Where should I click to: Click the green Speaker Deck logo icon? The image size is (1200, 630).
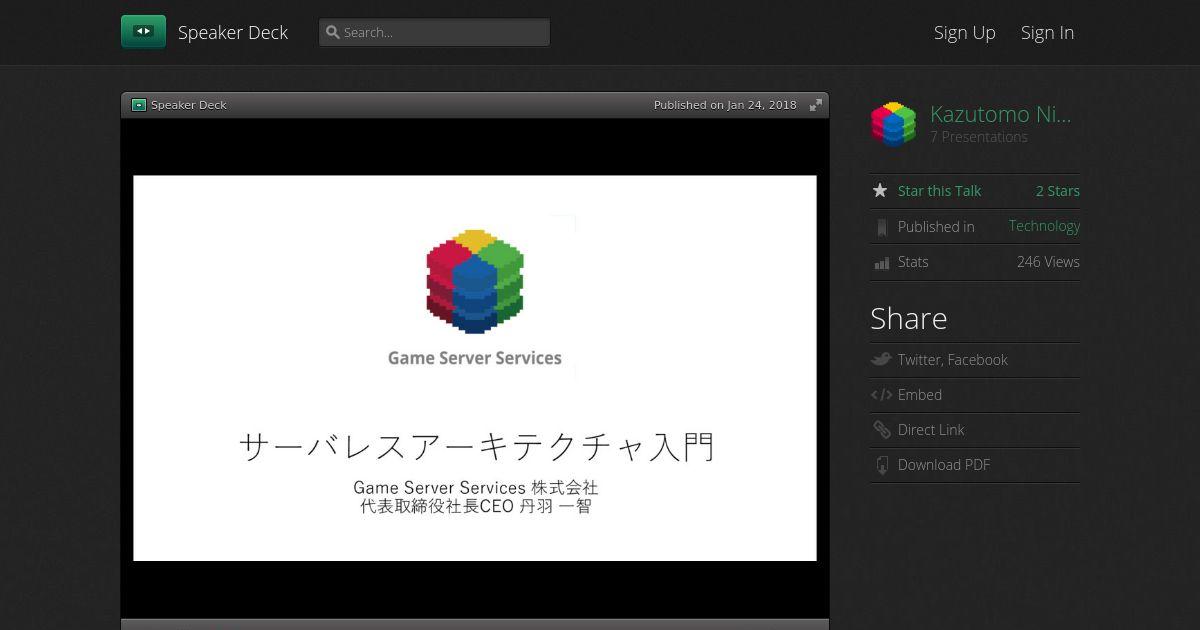click(x=143, y=32)
